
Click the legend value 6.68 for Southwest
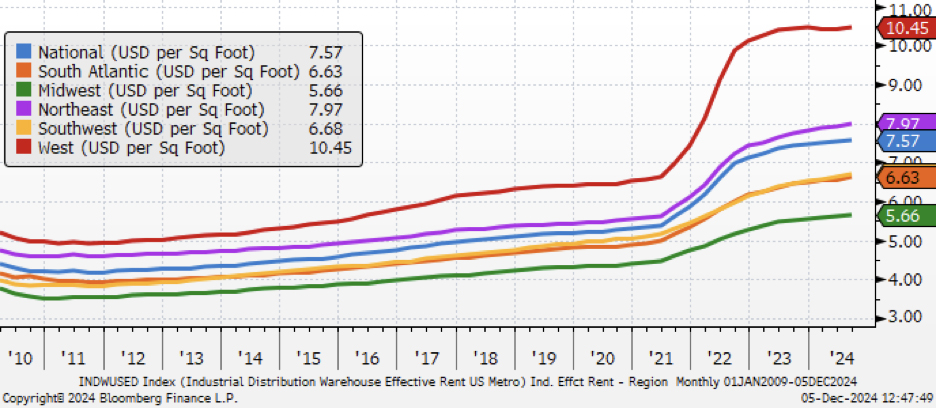coord(326,129)
